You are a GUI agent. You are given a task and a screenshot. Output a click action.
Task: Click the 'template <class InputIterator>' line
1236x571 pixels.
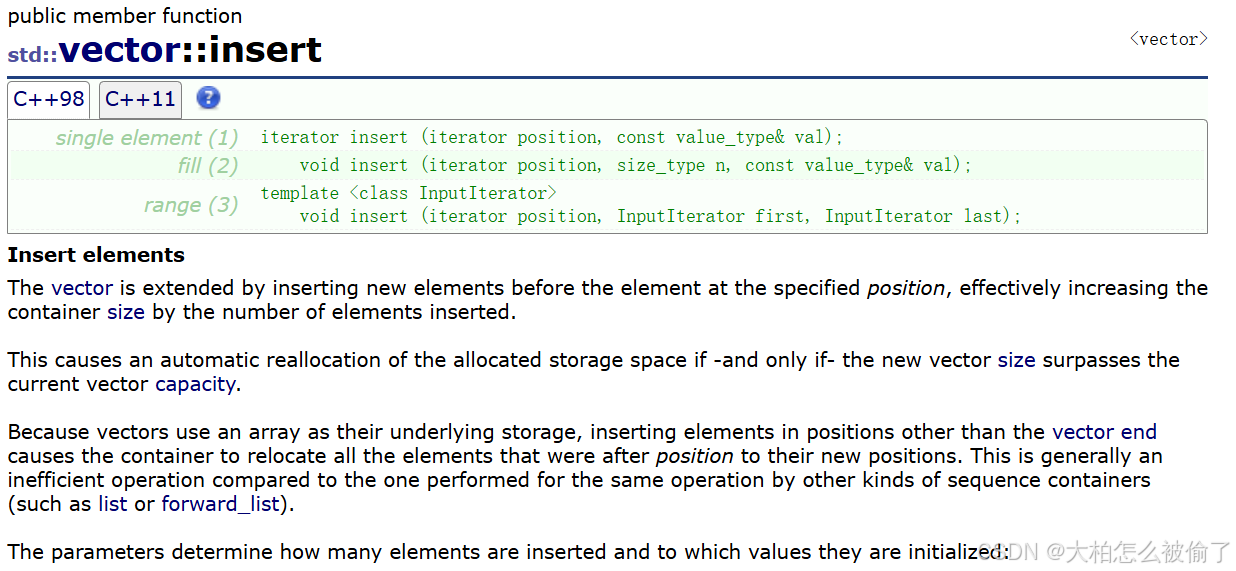[408, 193]
